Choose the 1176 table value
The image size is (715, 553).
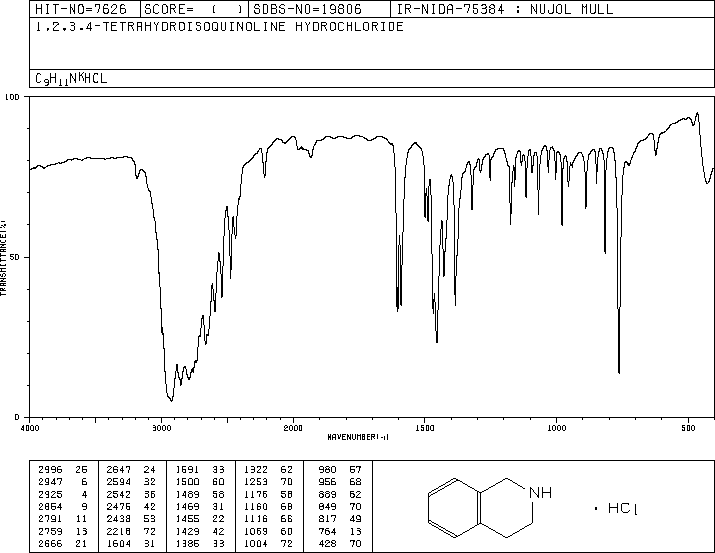point(256,494)
